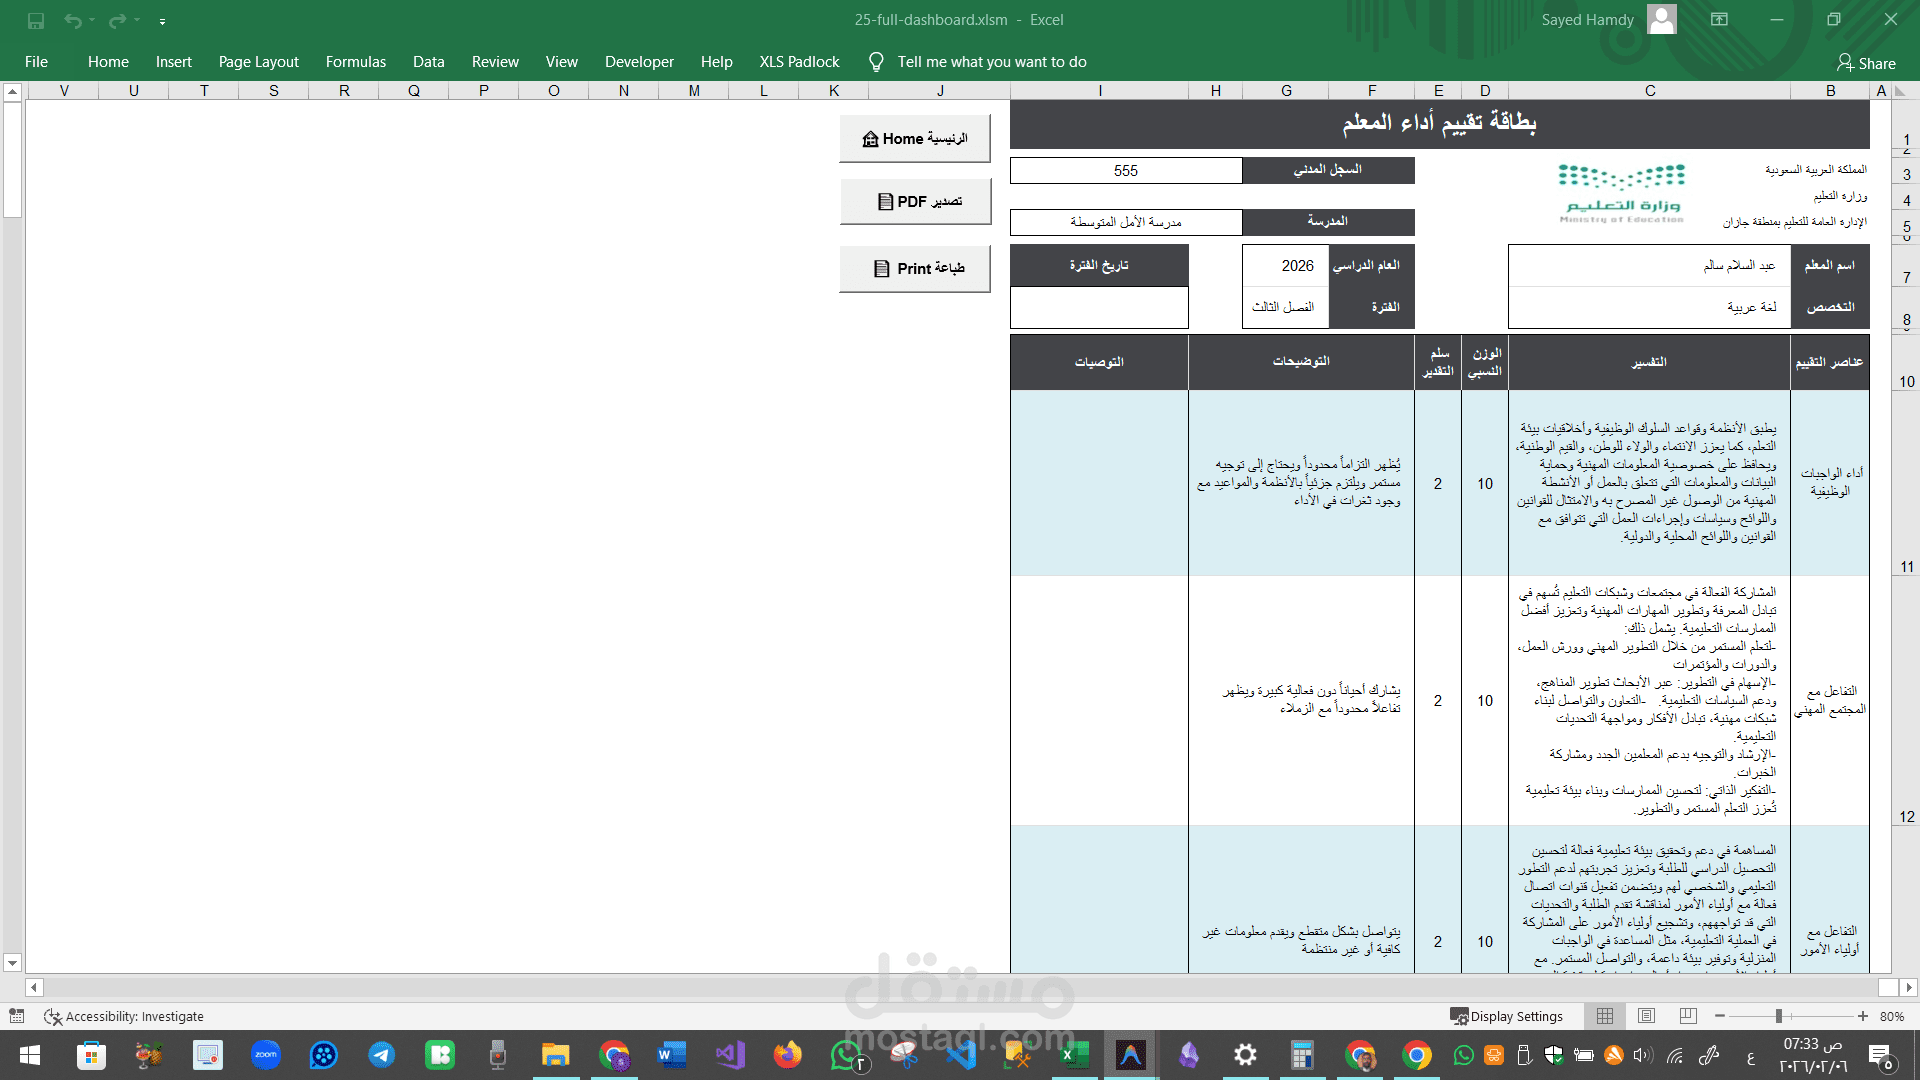Image resolution: width=1920 pixels, height=1080 pixels.
Task: Click the zoom in plus icon
Action: click(x=1863, y=1016)
